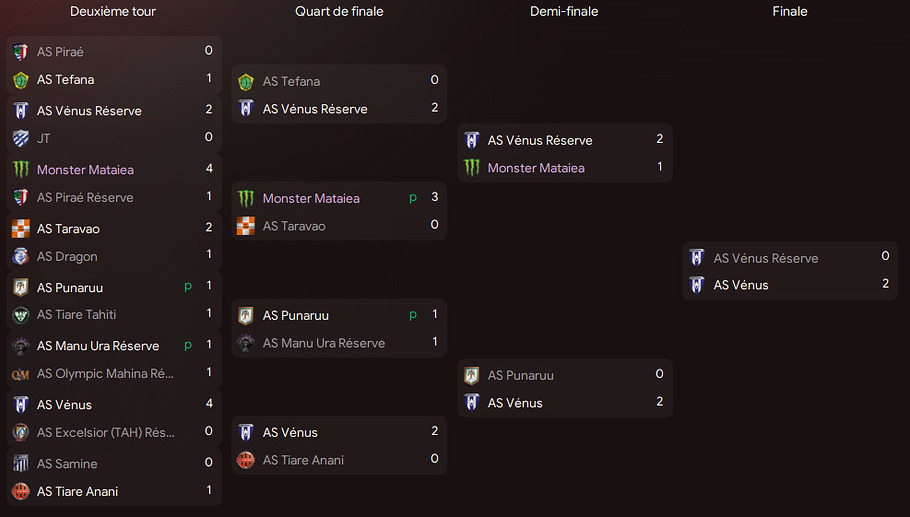
Task: Click the AS Tiare Tahiti crest
Action: click(21, 315)
